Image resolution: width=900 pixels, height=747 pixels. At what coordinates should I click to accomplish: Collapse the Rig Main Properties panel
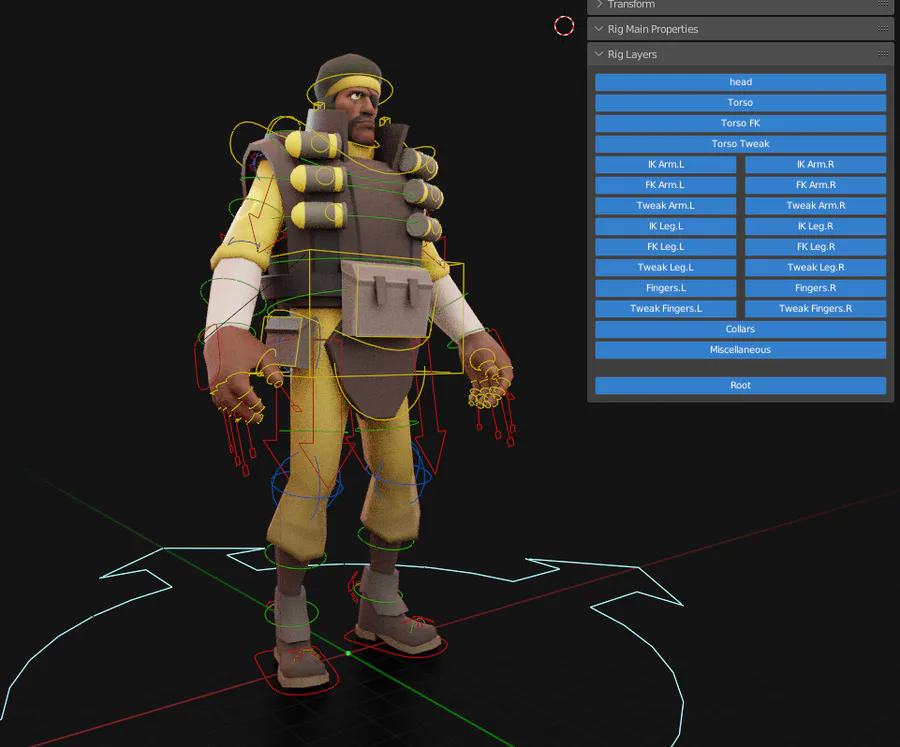coord(599,29)
